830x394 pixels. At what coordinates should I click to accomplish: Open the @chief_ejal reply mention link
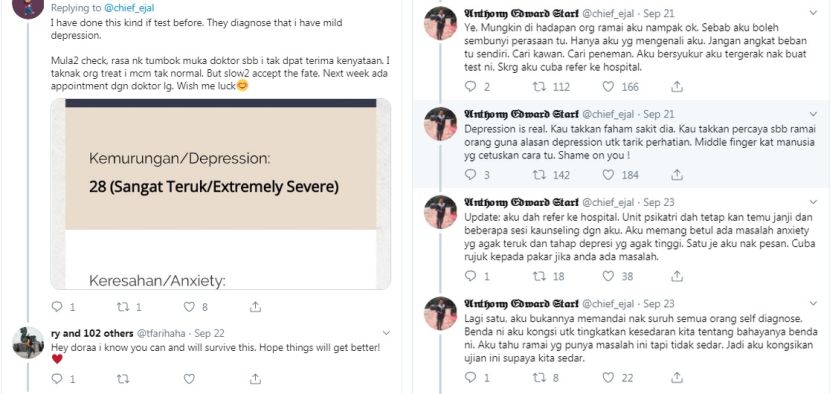click(129, 7)
